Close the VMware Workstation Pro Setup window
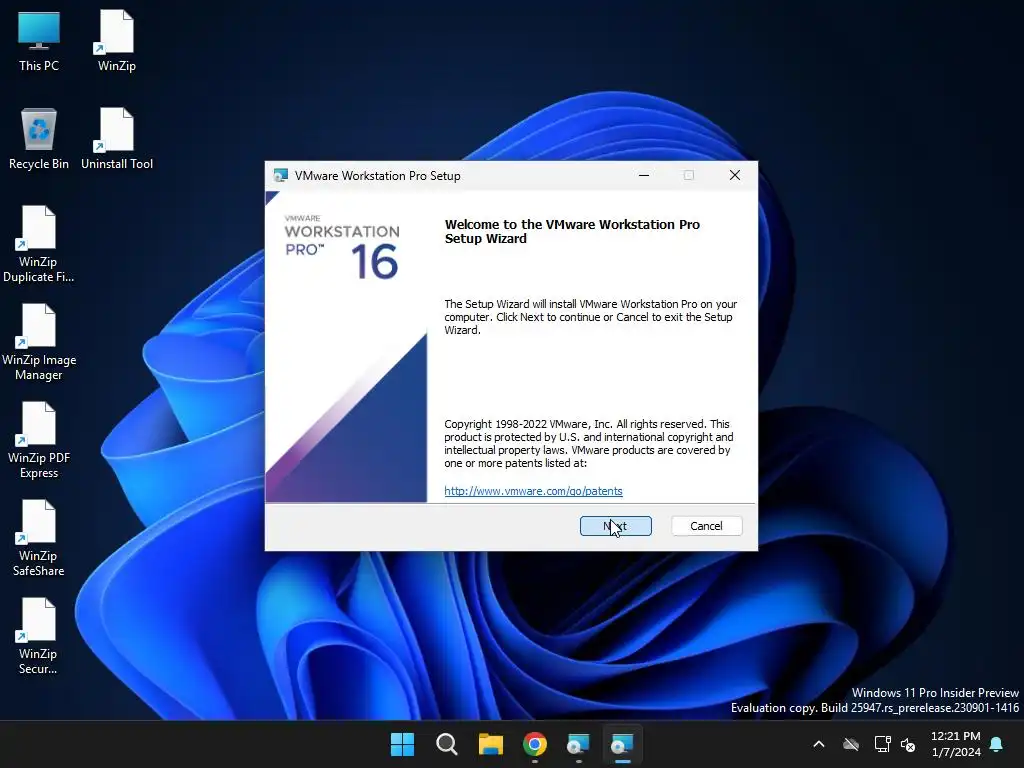Viewport: 1024px width, 768px height. 735,175
